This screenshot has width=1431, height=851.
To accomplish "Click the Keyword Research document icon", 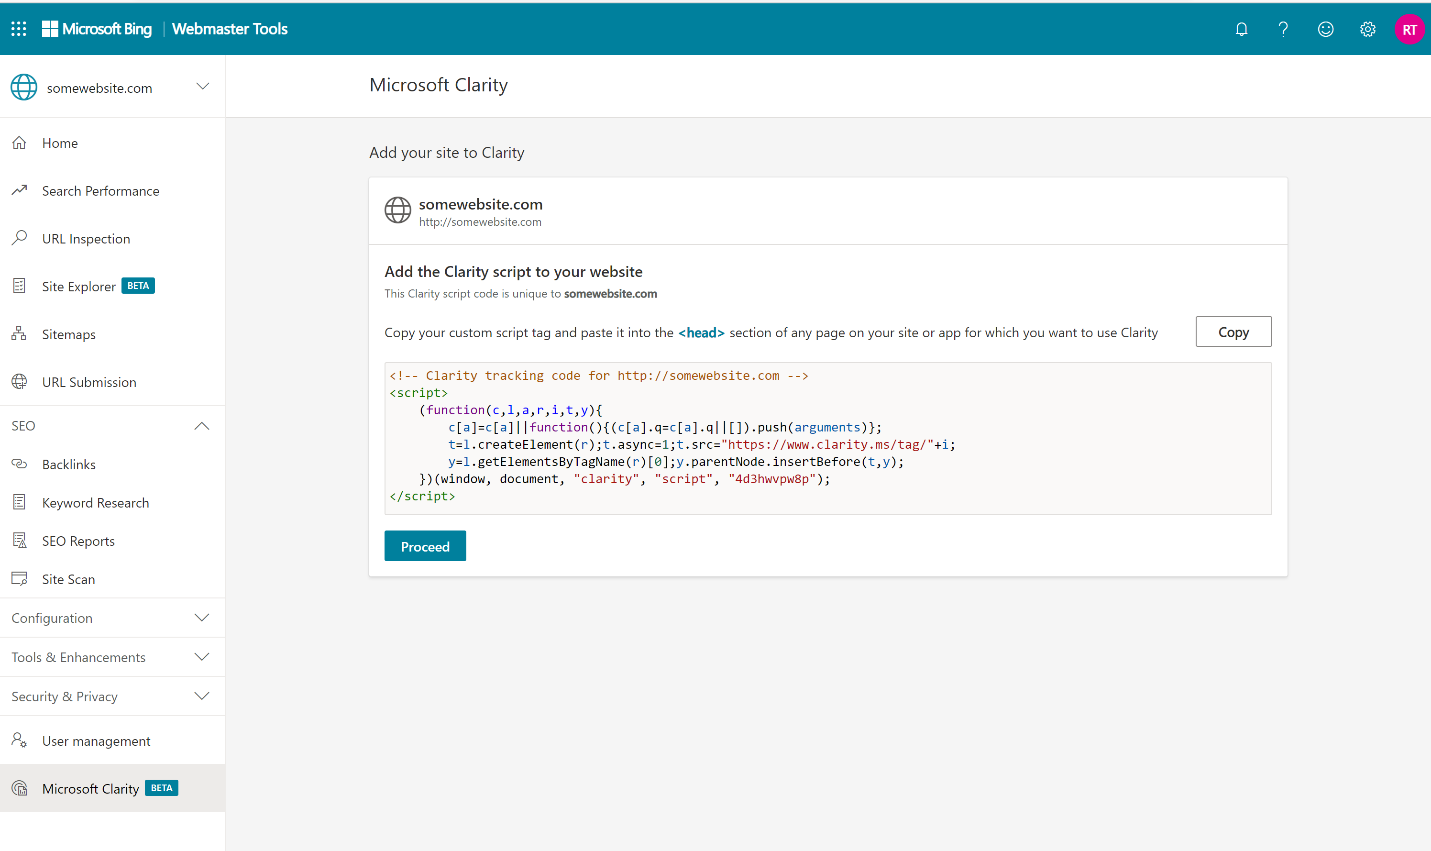I will pos(19,502).
